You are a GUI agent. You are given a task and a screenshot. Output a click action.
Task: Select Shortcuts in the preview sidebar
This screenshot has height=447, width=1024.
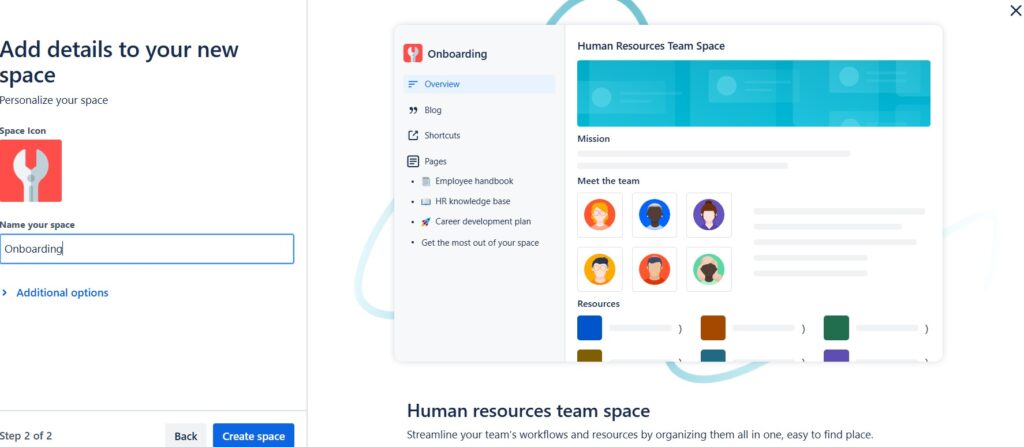442,135
